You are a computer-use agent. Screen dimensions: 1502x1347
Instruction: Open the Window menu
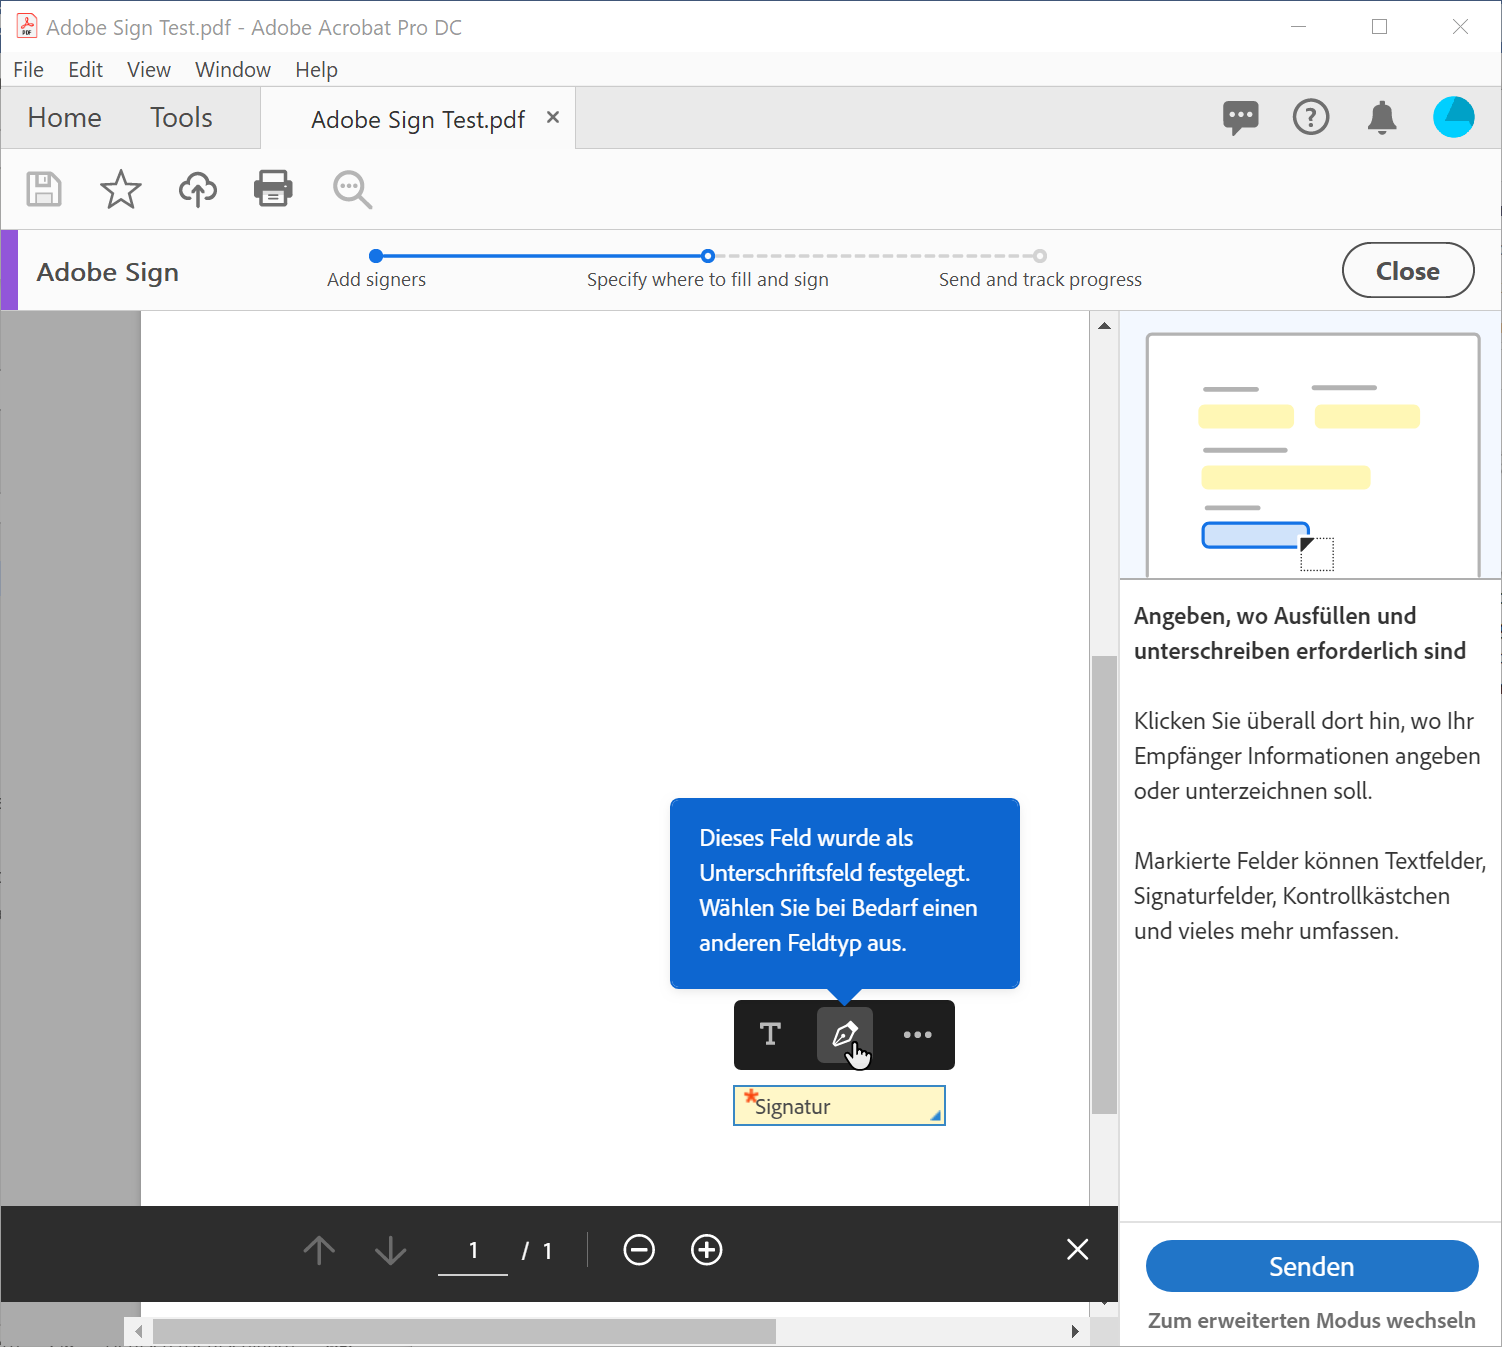232,69
